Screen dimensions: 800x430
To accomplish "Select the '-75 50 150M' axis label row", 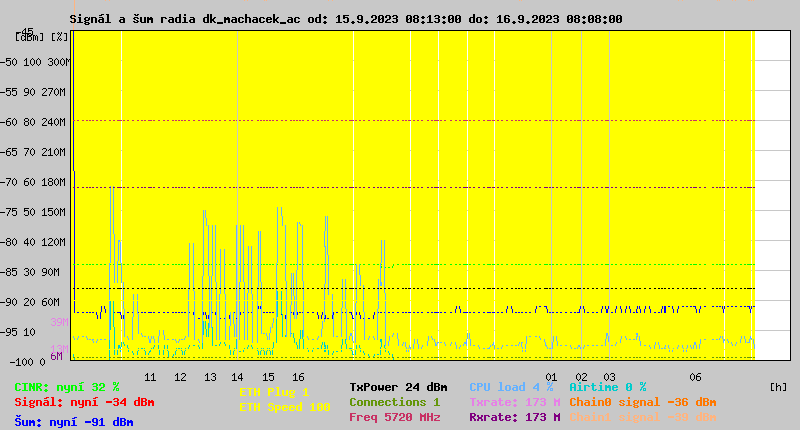I will coord(35,212).
